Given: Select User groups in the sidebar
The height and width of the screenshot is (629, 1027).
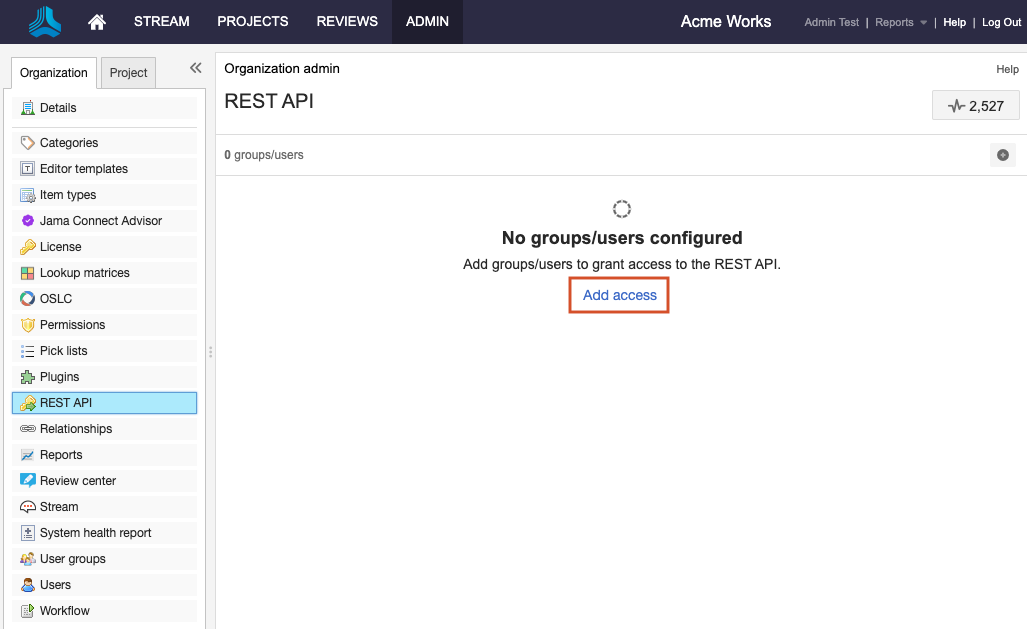Looking at the screenshot, I should pos(72,559).
